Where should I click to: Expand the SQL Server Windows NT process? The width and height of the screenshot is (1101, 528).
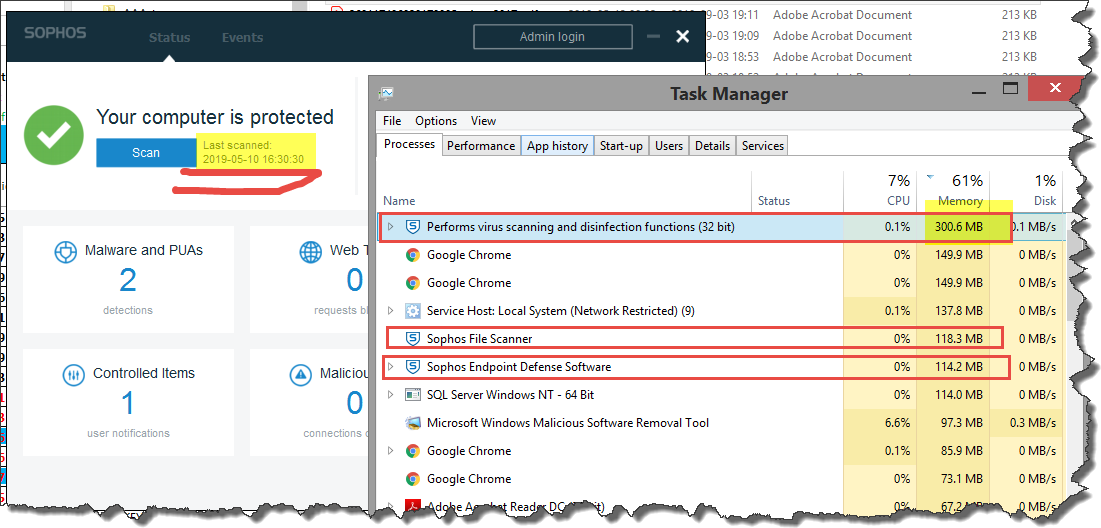click(x=391, y=395)
